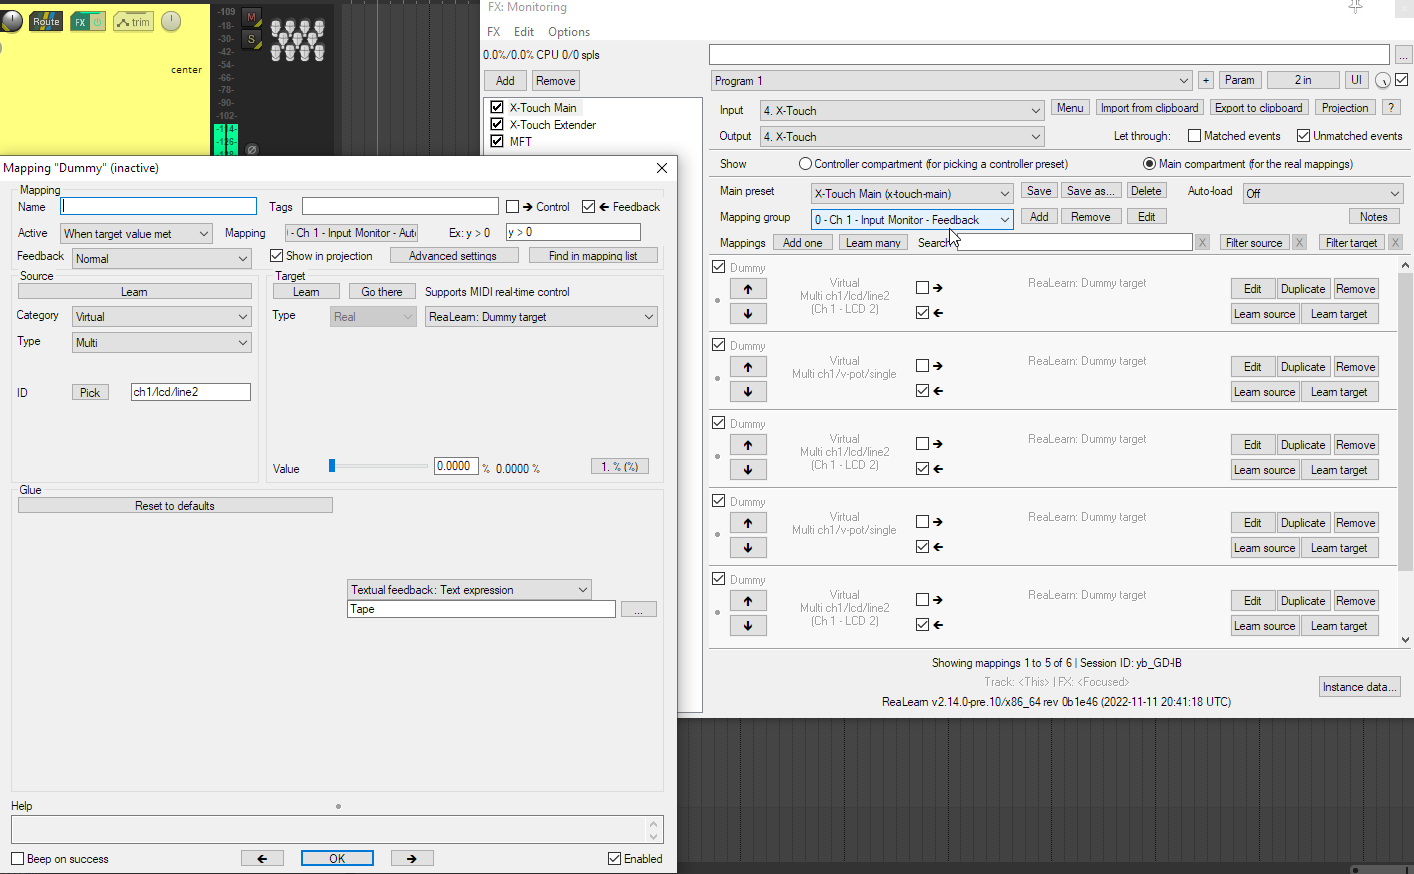Click Advanced settings button

click(453, 256)
